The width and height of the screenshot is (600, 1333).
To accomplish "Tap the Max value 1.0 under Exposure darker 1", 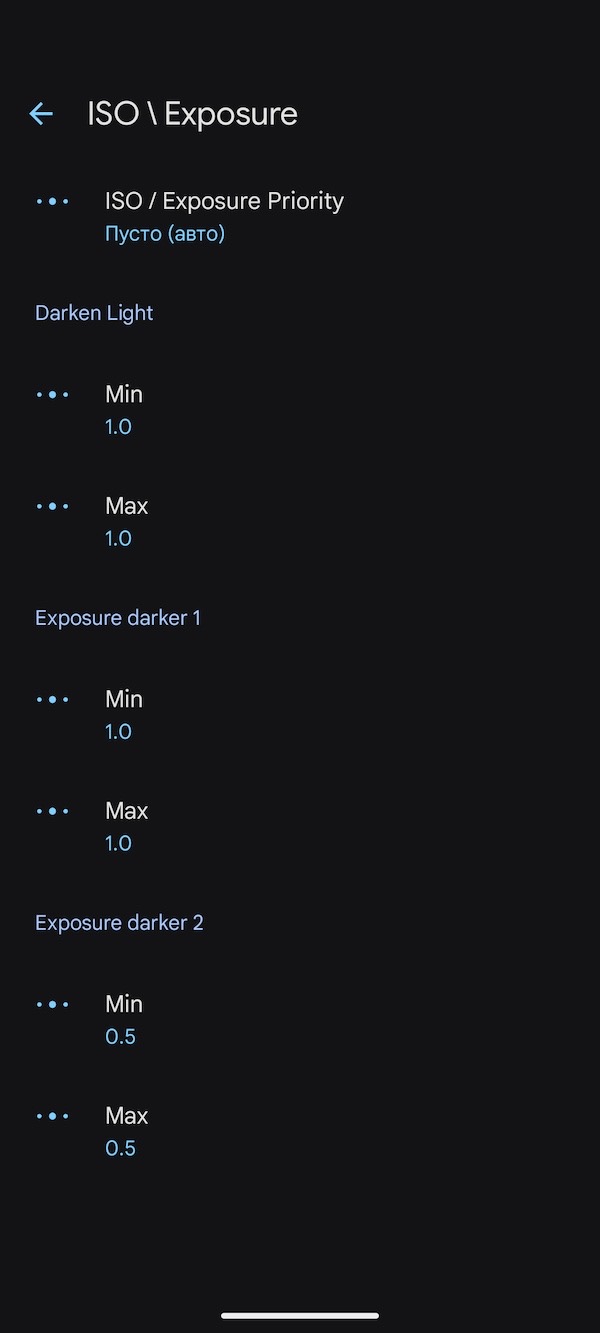I will tap(118, 843).
